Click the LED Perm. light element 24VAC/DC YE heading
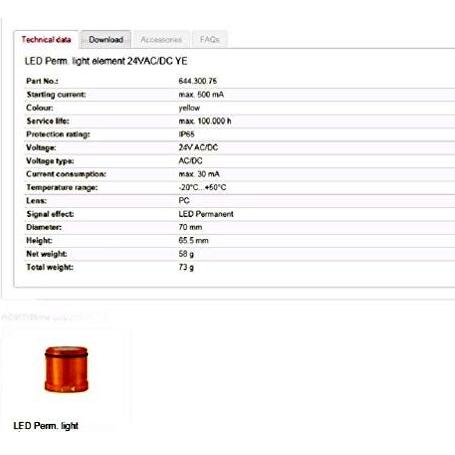The image size is (455, 455). 106,61
